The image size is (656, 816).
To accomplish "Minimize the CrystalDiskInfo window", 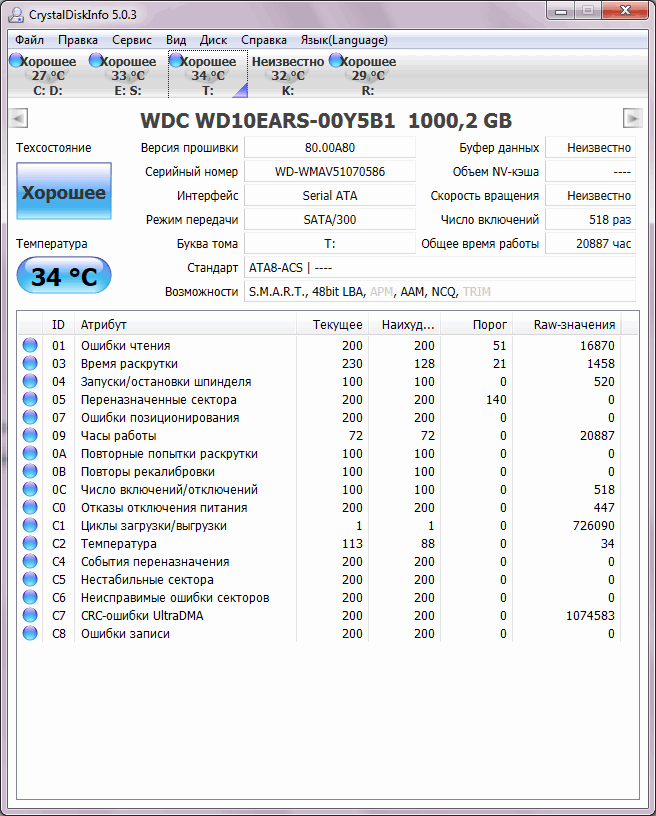I will click(561, 11).
